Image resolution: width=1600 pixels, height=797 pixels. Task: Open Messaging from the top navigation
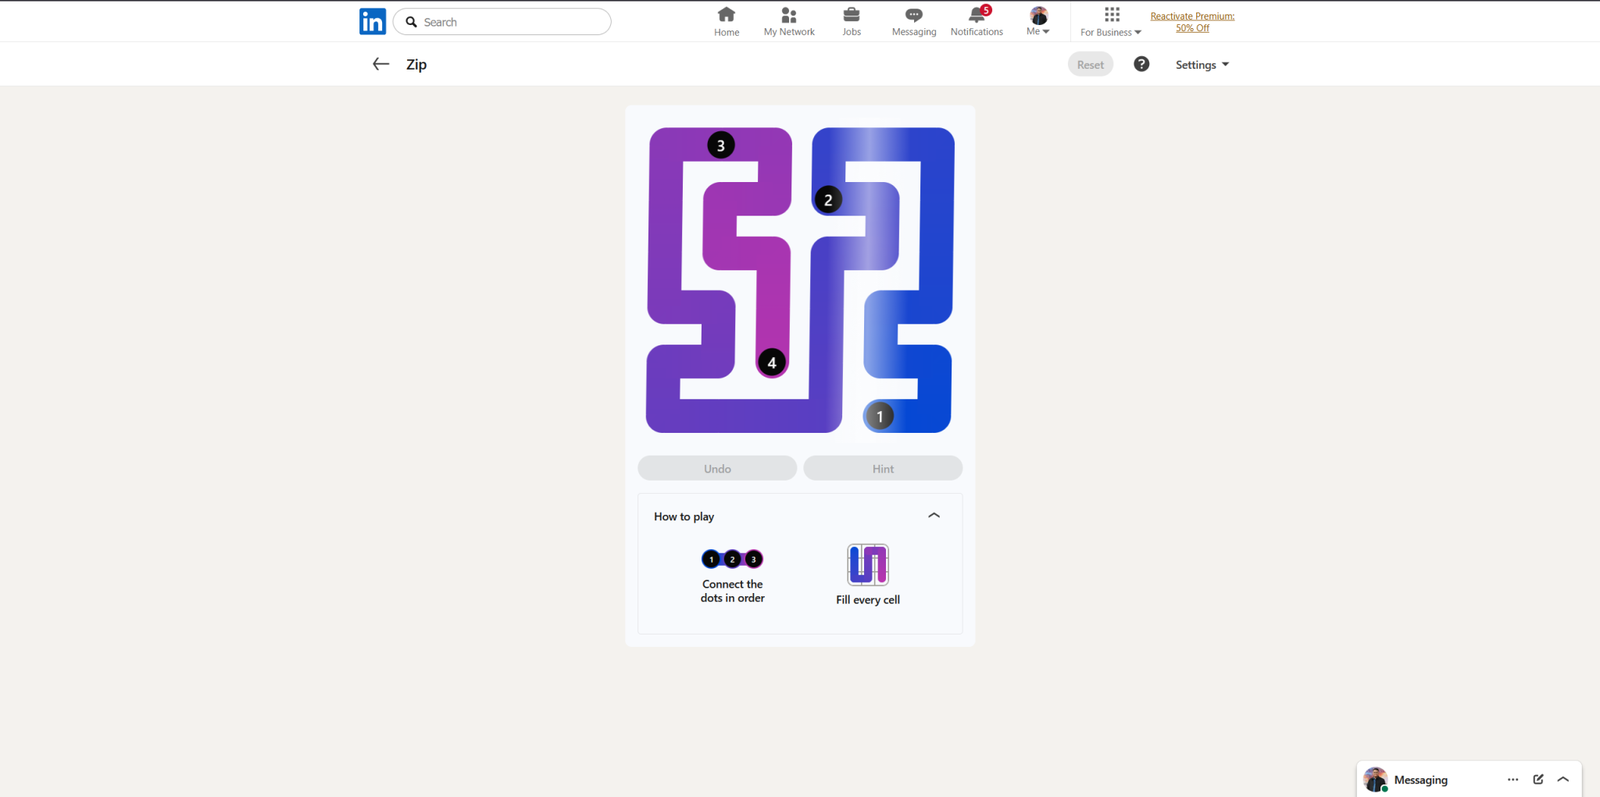click(x=914, y=21)
